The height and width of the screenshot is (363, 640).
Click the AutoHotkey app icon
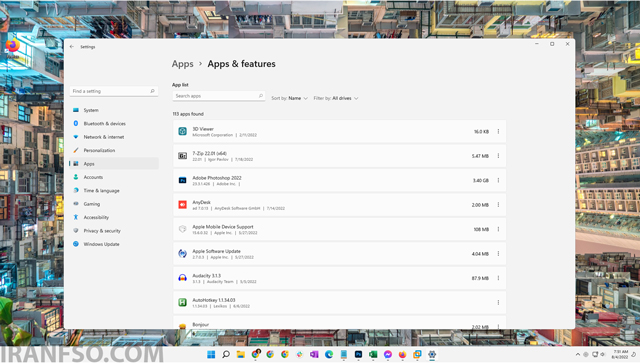click(x=182, y=302)
